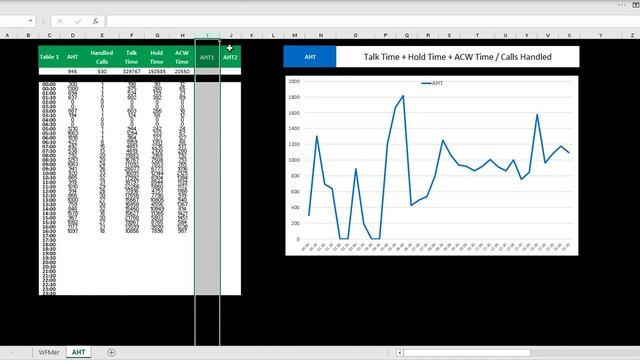Select column I header

(x=207, y=36)
